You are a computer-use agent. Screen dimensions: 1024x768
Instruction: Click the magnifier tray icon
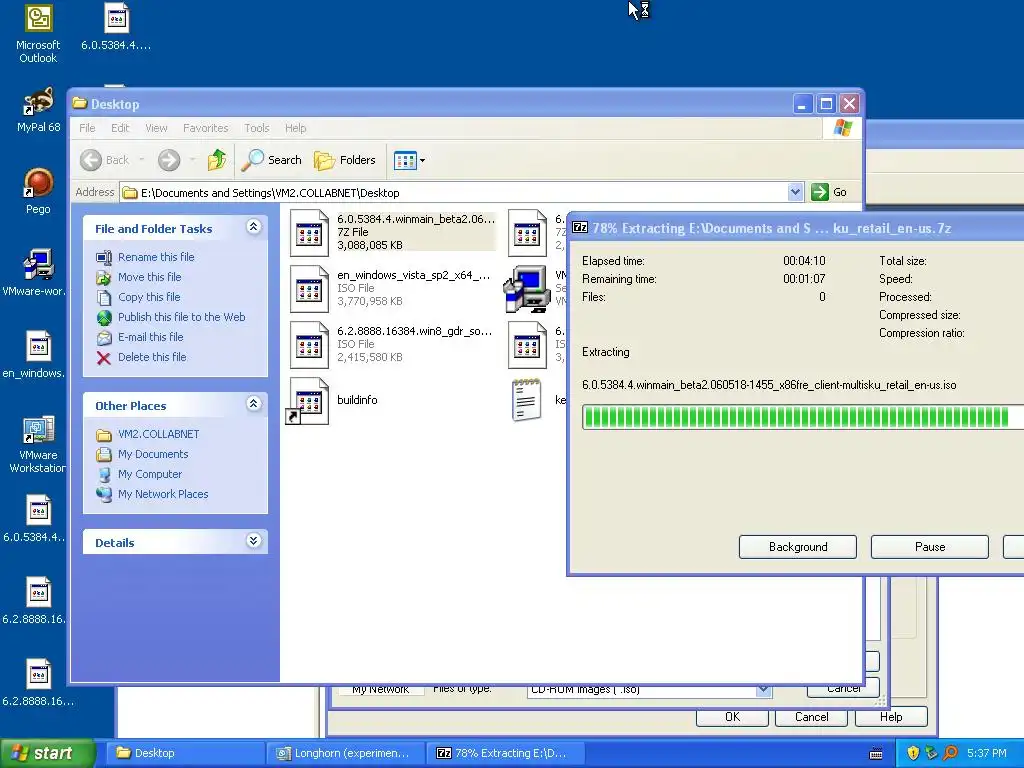951,753
